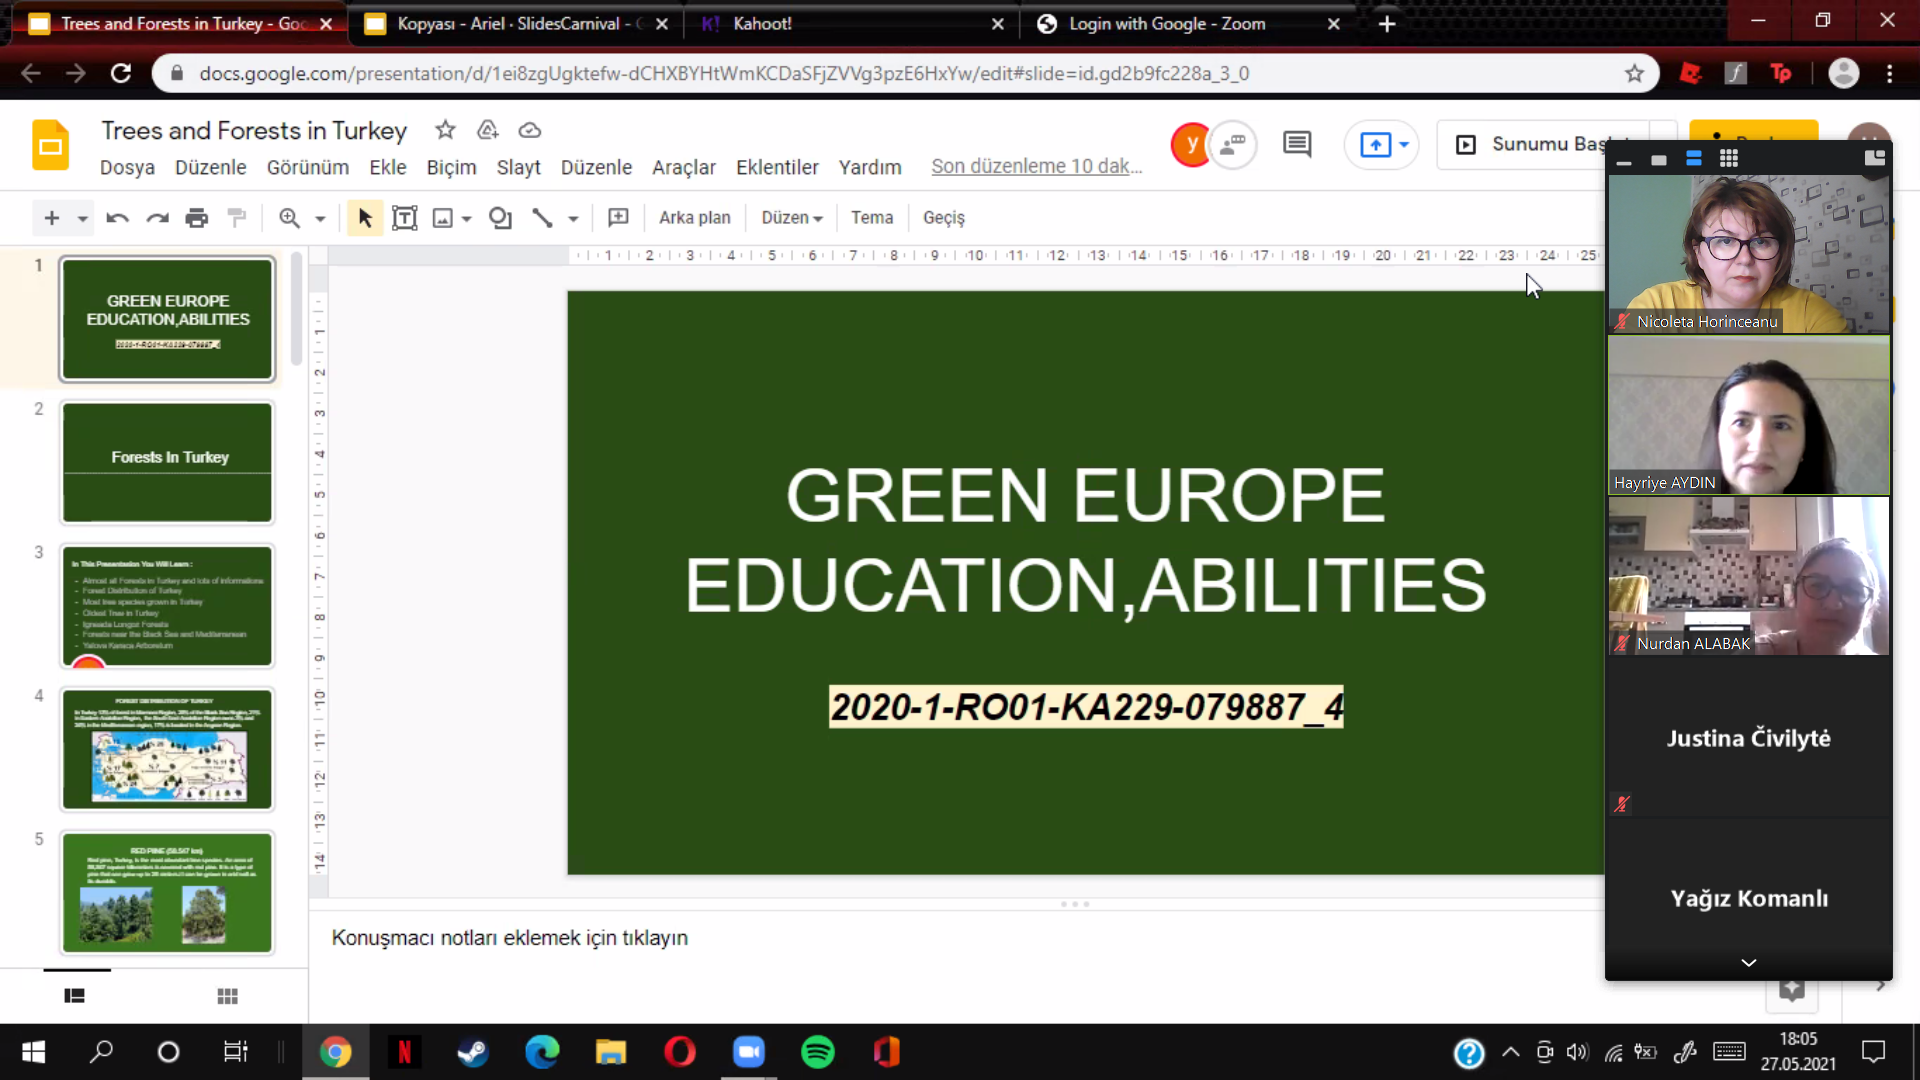The height and width of the screenshot is (1080, 1920).
Task: Select the text box tool
Action: [x=404, y=218]
